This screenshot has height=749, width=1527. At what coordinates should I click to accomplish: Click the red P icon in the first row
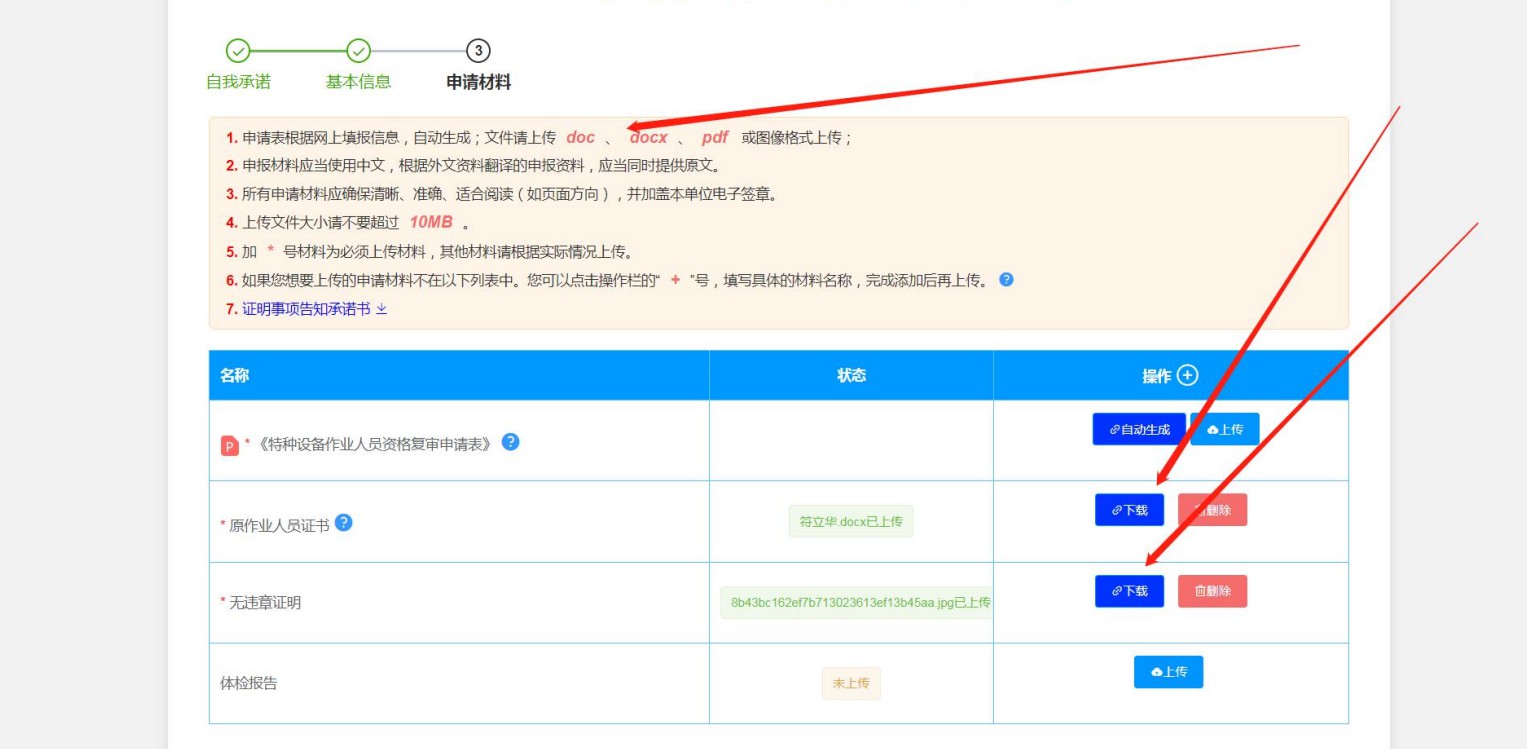point(230,446)
